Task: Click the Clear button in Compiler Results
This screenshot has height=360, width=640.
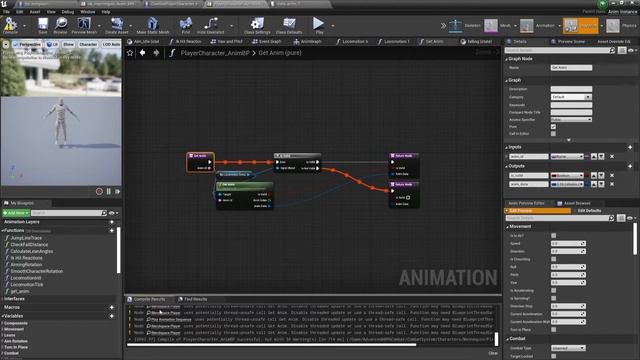Action: coord(493,353)
